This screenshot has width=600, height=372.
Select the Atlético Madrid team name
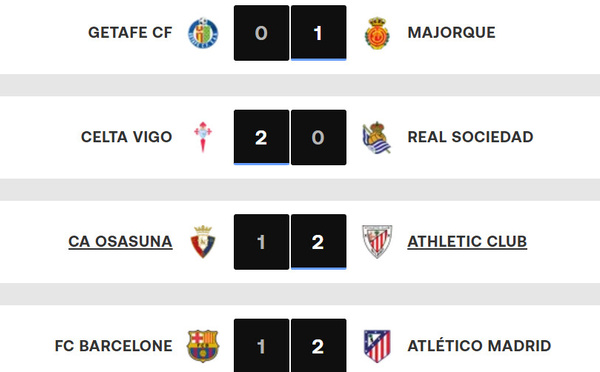click(x=479, y=346)
